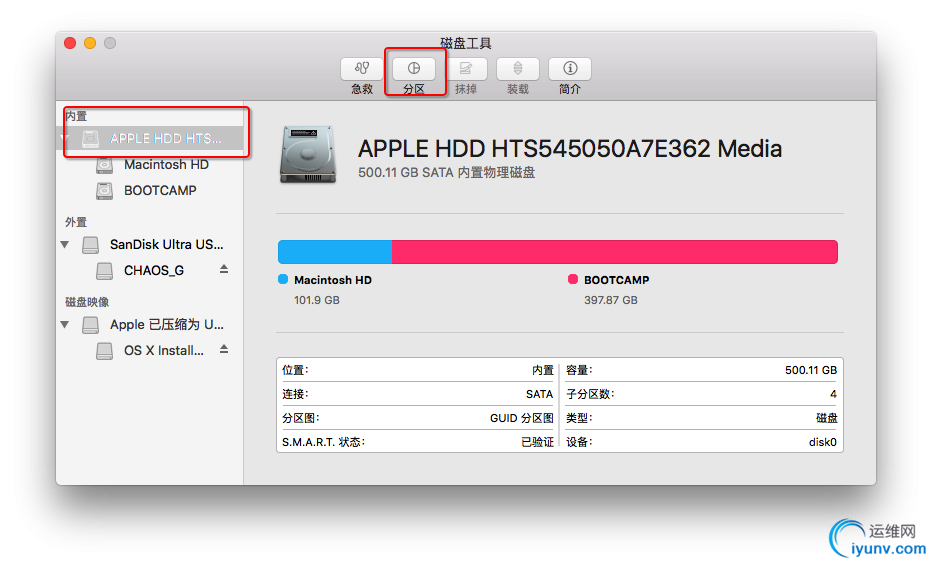
Task: Click the disk title APPLE HDD HTS545050A7E362 Media
Action: click(x=570, y=149)
